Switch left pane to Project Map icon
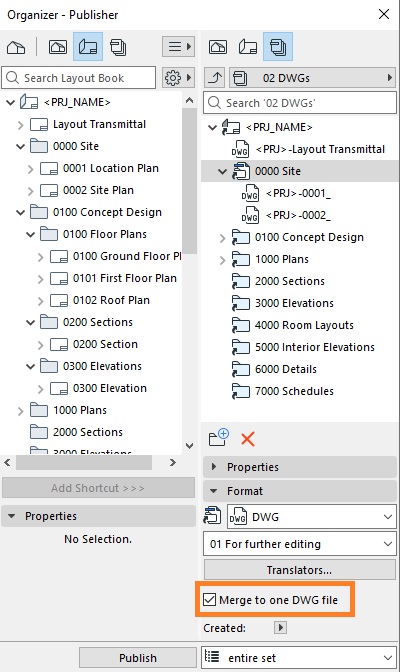This screenshot has width=400, height=672. pos(16,47)
